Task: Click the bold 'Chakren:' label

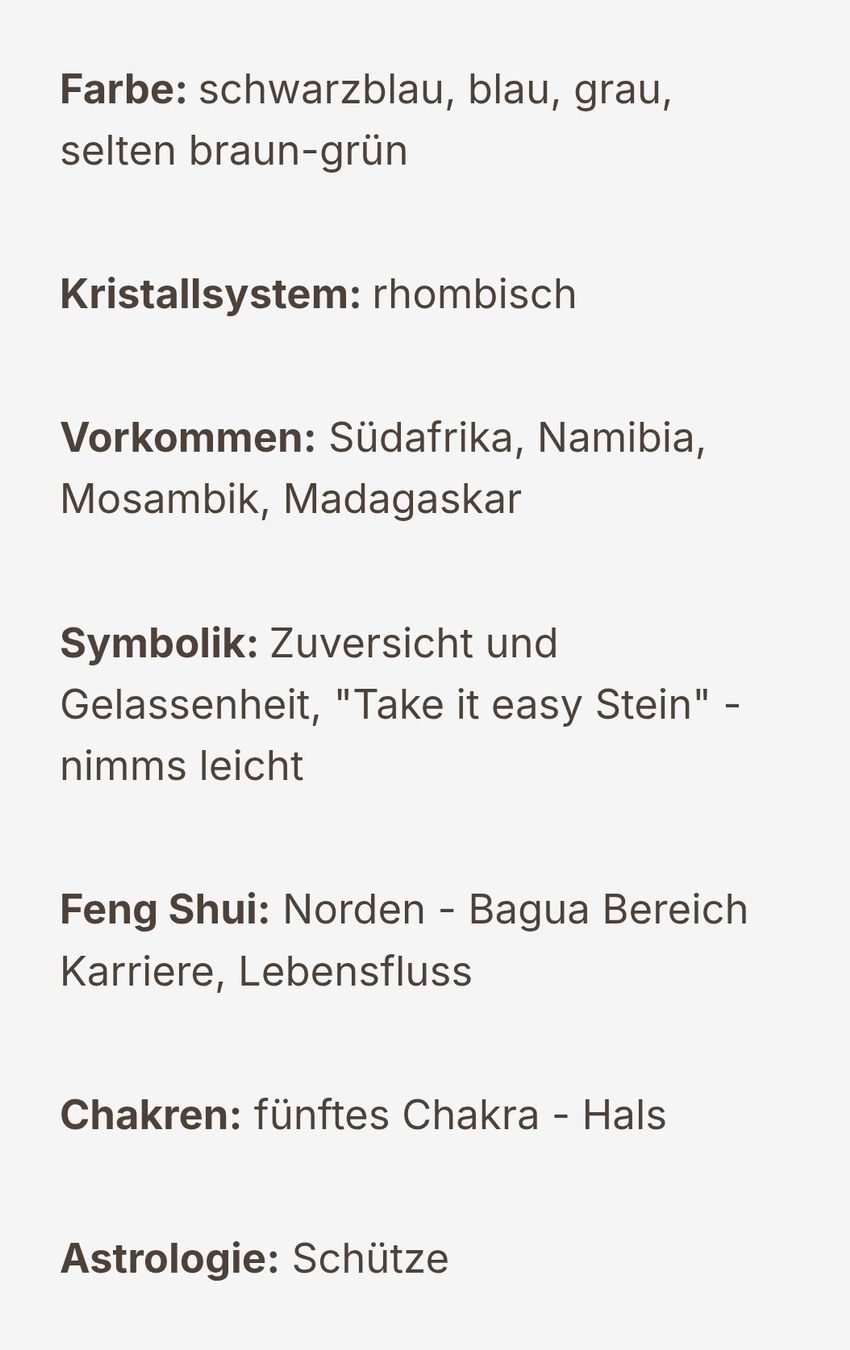Action: [151, 1116]
